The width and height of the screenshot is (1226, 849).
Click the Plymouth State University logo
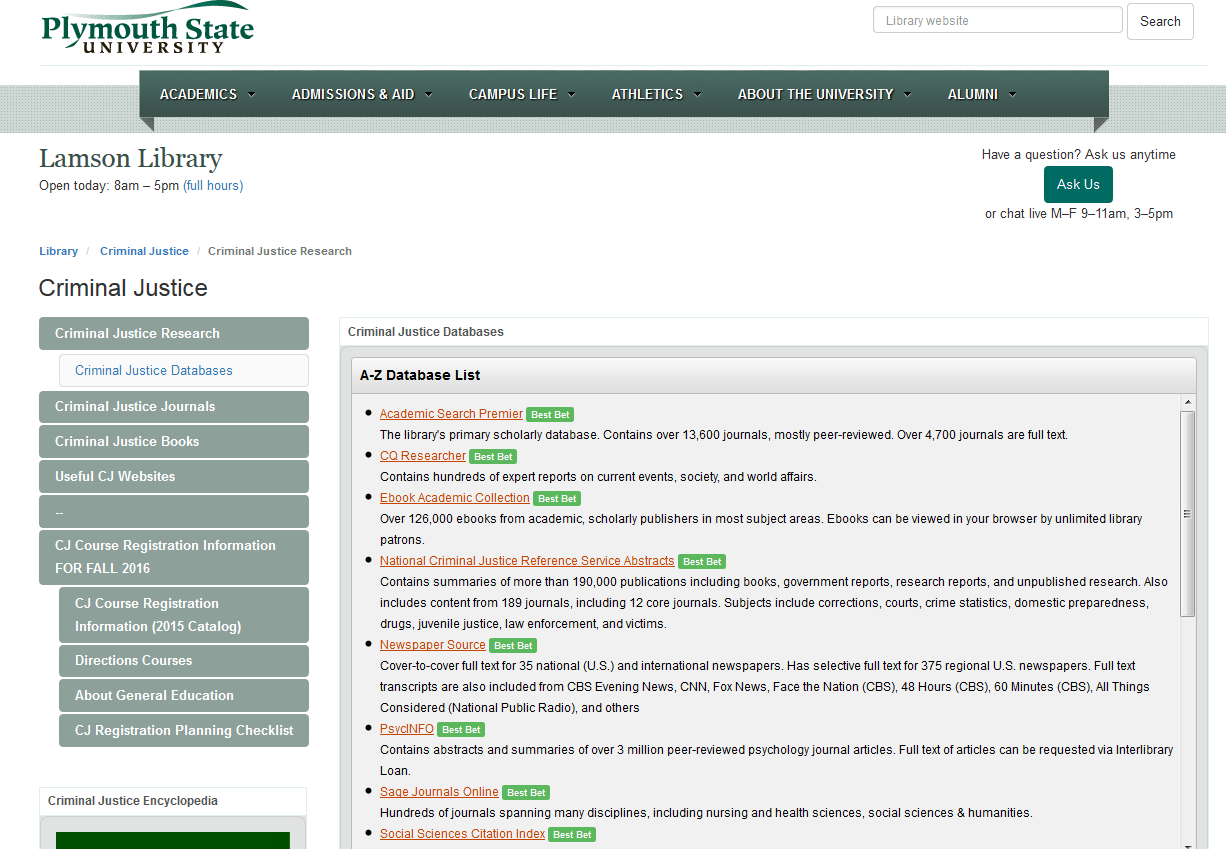[146, 27]
